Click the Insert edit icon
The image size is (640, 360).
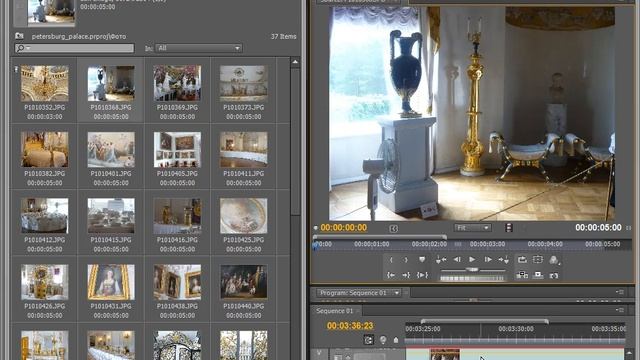pyautogui.click(x=522, y=276)
